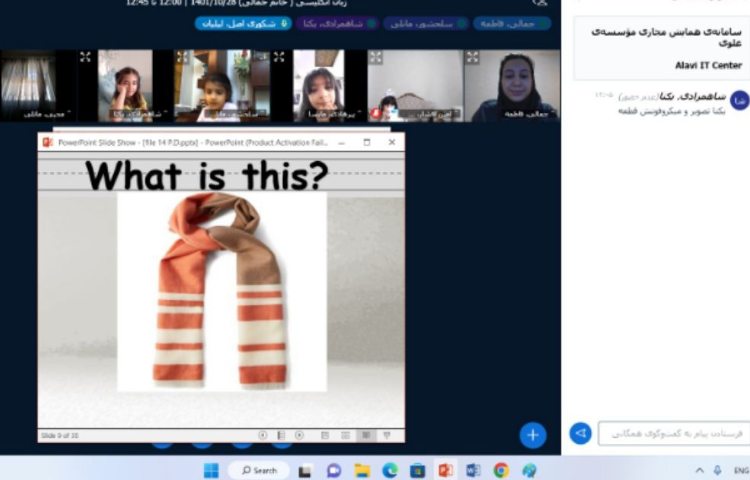Click the scarf picture on the slide

tap(222, 292)
